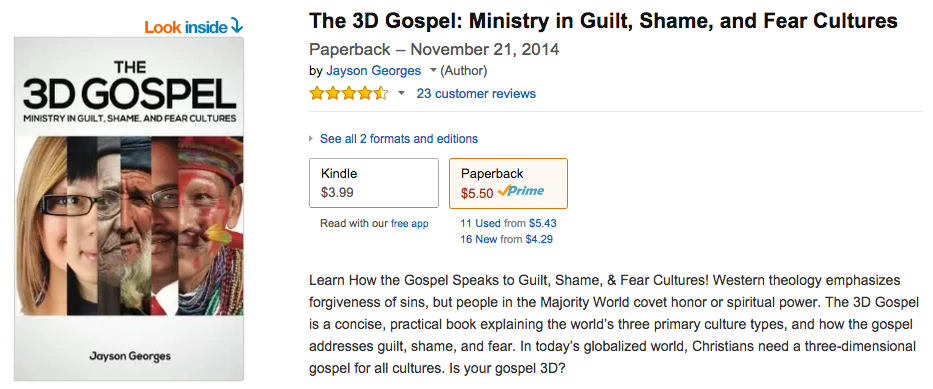This screenshot has width=933, height=389.
Task: Click the $4.29 new price
Action: click(540, 240)
